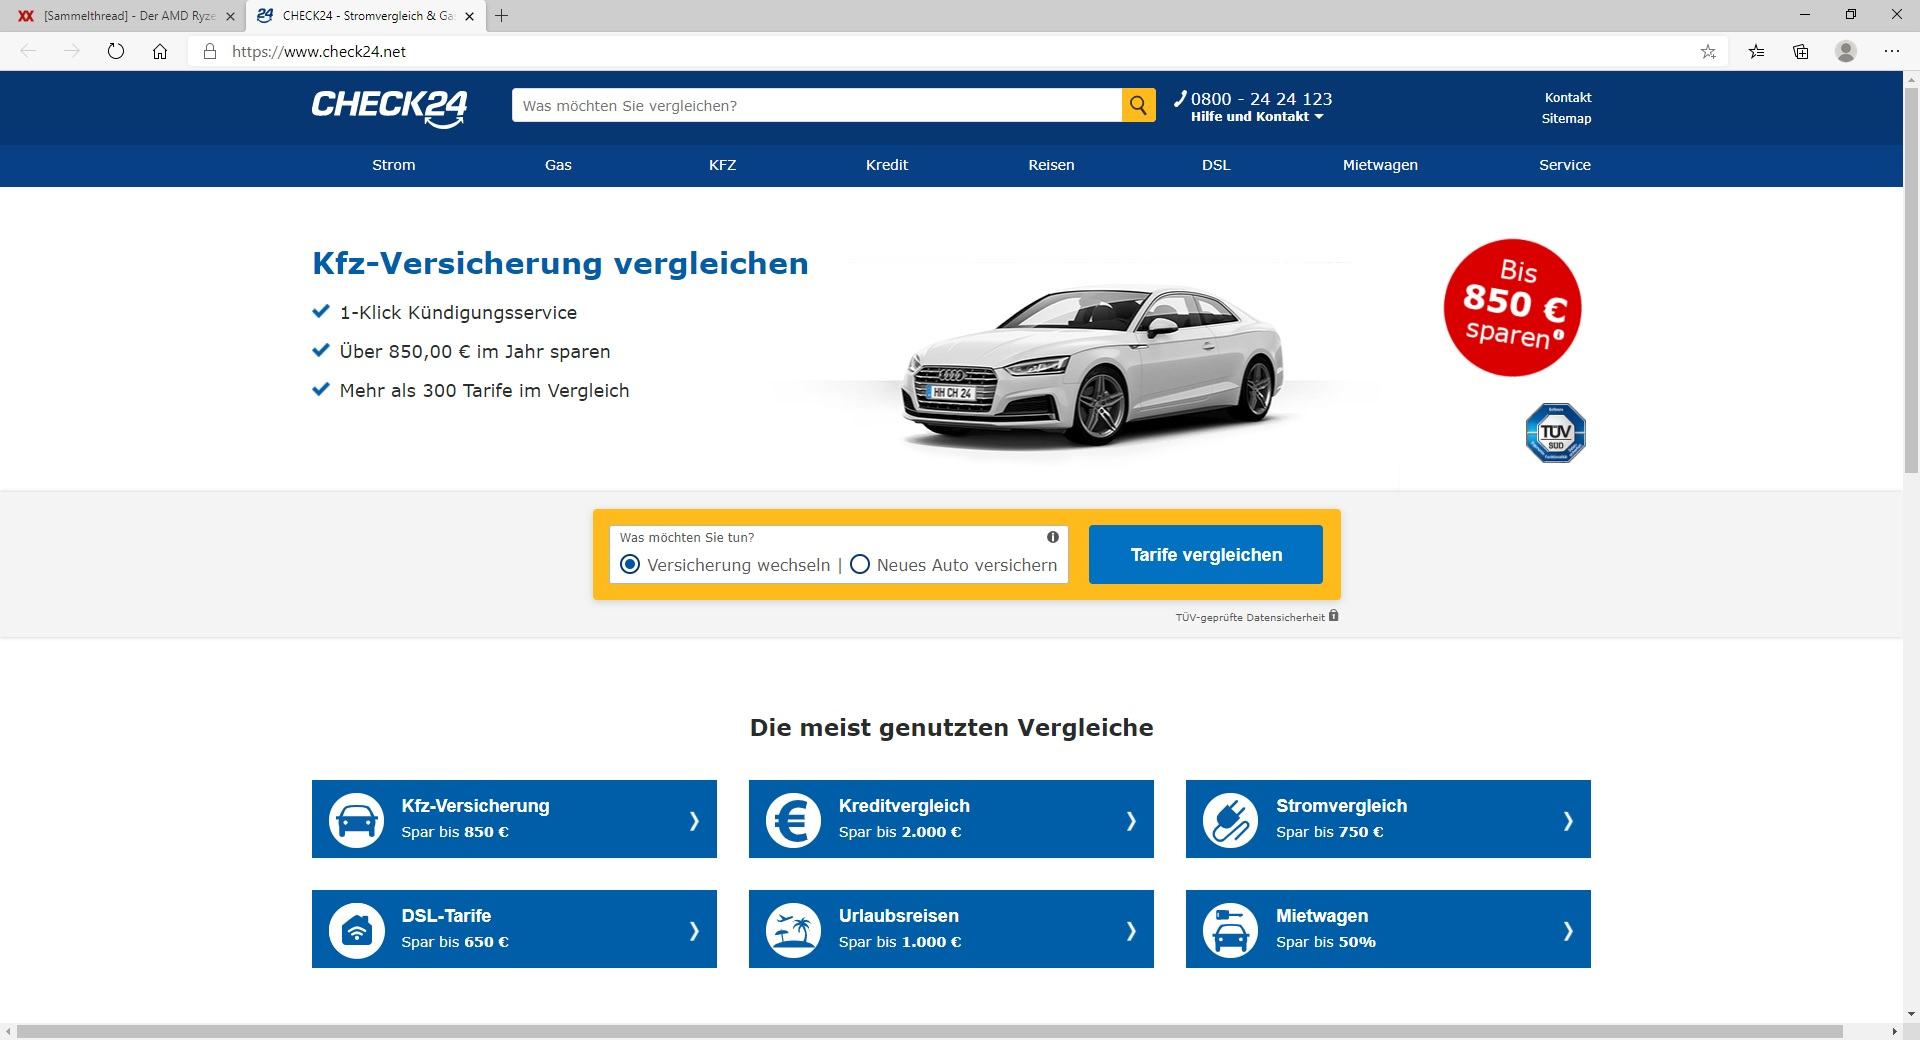
Task: Go to browser home page icon
Action: (160, 51)
